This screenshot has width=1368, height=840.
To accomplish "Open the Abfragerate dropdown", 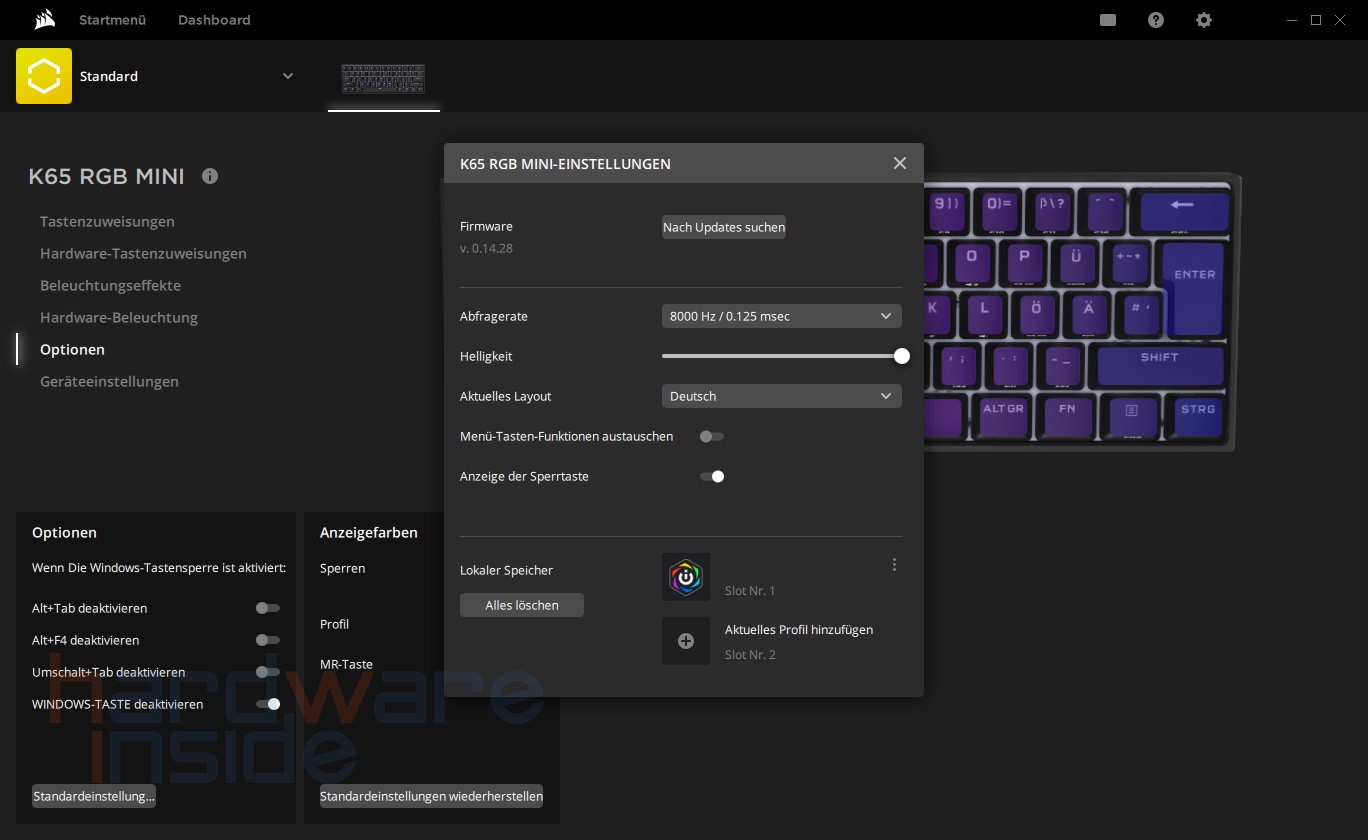I will tap(781, 316).
